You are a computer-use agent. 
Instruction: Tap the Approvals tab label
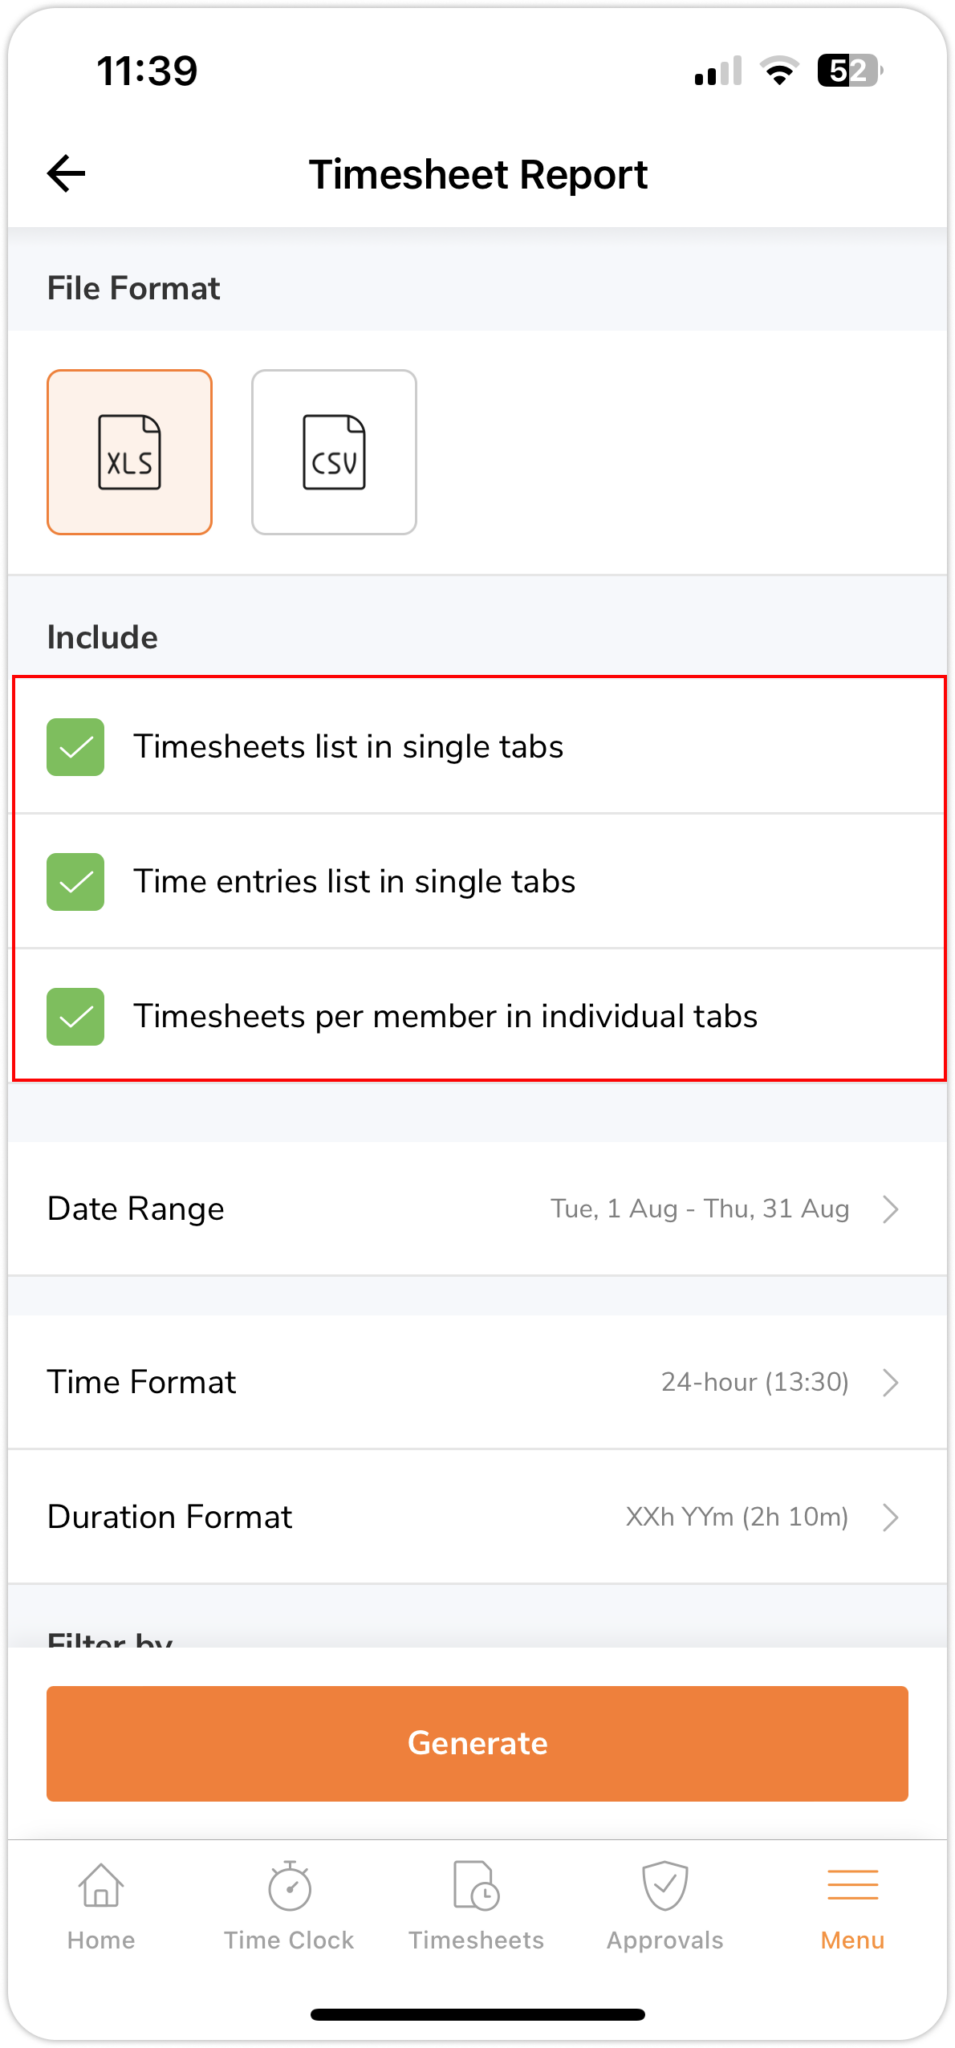tap(665, 1940)
